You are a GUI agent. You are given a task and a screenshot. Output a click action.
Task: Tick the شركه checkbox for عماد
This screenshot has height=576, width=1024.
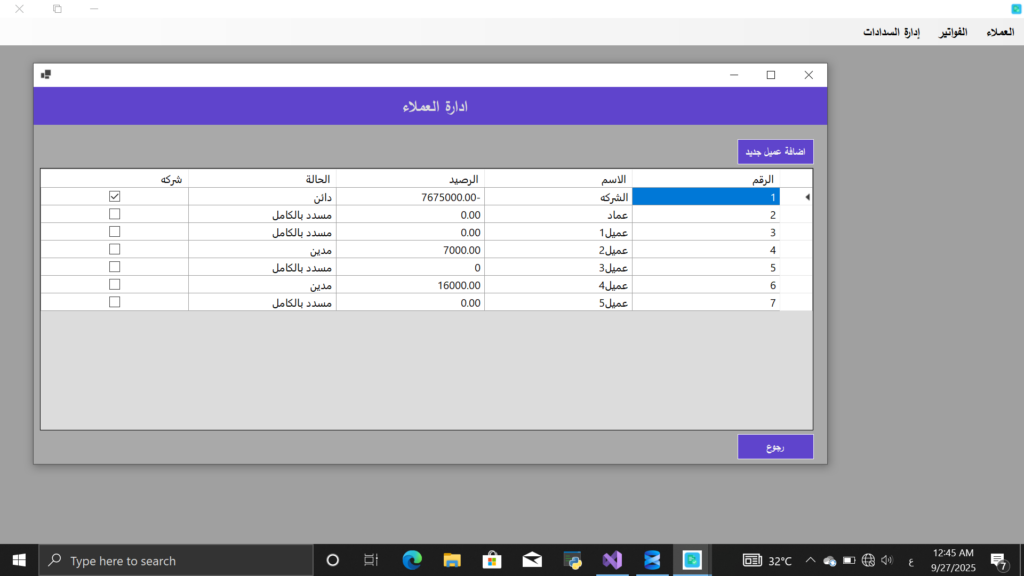pyautogui.click(x=114, y=214)
